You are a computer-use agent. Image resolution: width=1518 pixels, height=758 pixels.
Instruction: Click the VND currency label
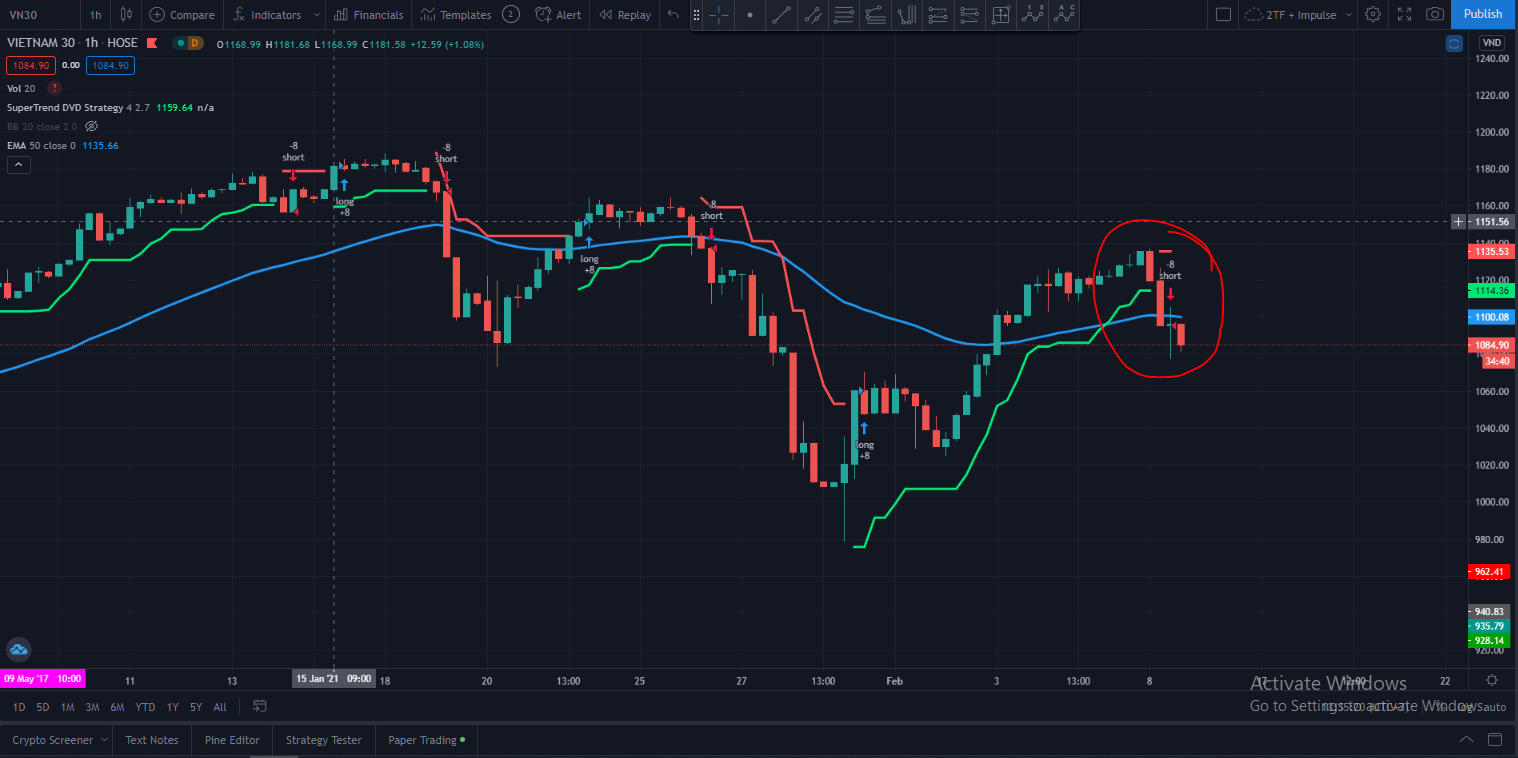pyautogui.click(x=1491, y=43)
